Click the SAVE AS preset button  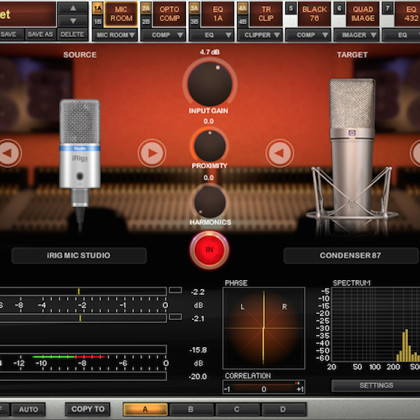(40, 34)
